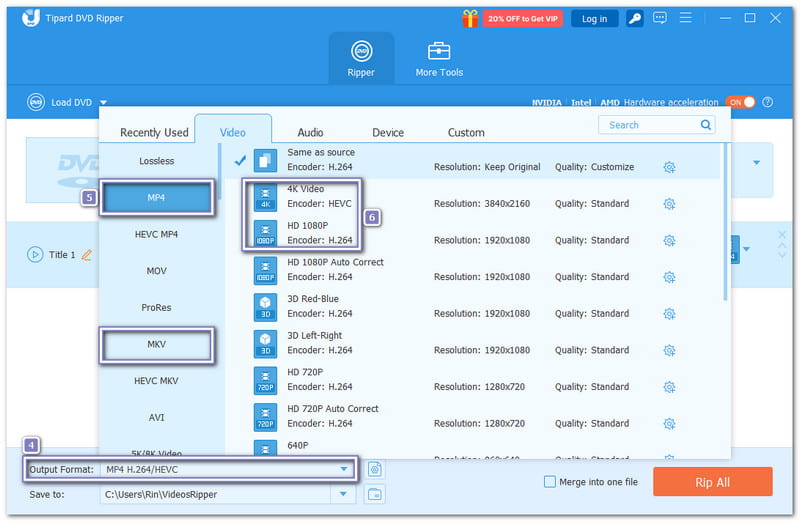The width and height of the screenshot is (800, 522).
Task: Open the Save to folder browse icon
Action: click(x=375, y=494)
